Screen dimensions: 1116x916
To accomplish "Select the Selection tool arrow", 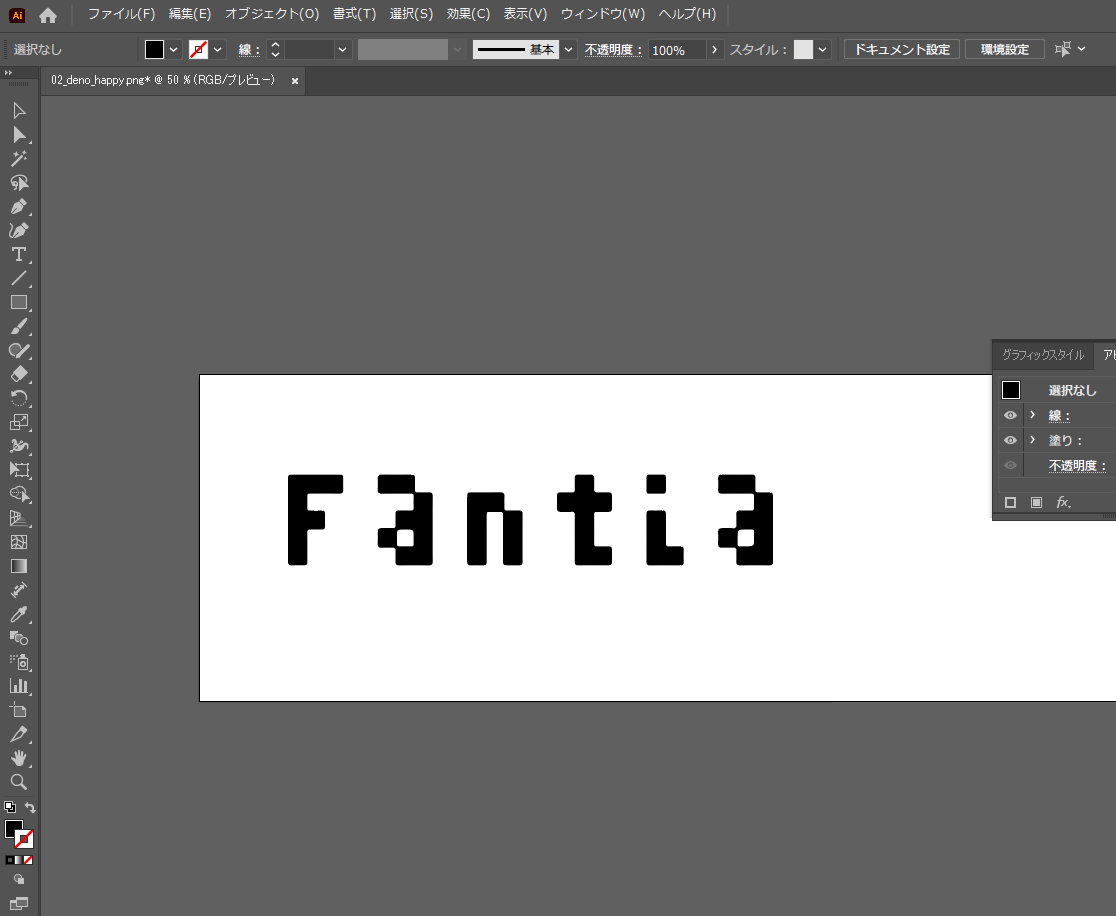I will (x=19, y=110).
